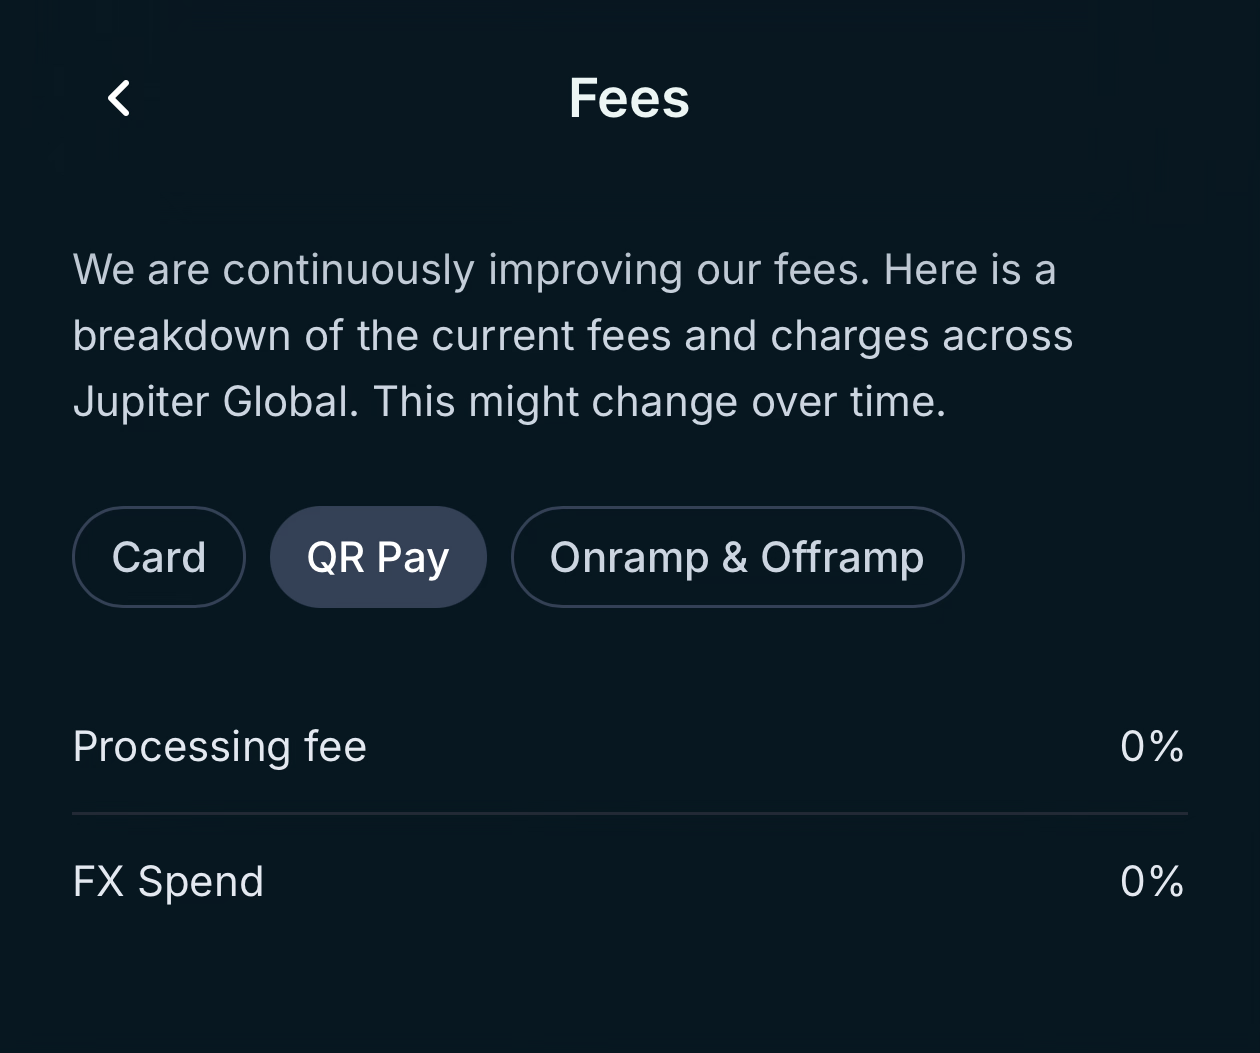Tap the 0% value for Processing fee
Viewport: 1260px width, 1053px height.
(x=1152, y=745)
